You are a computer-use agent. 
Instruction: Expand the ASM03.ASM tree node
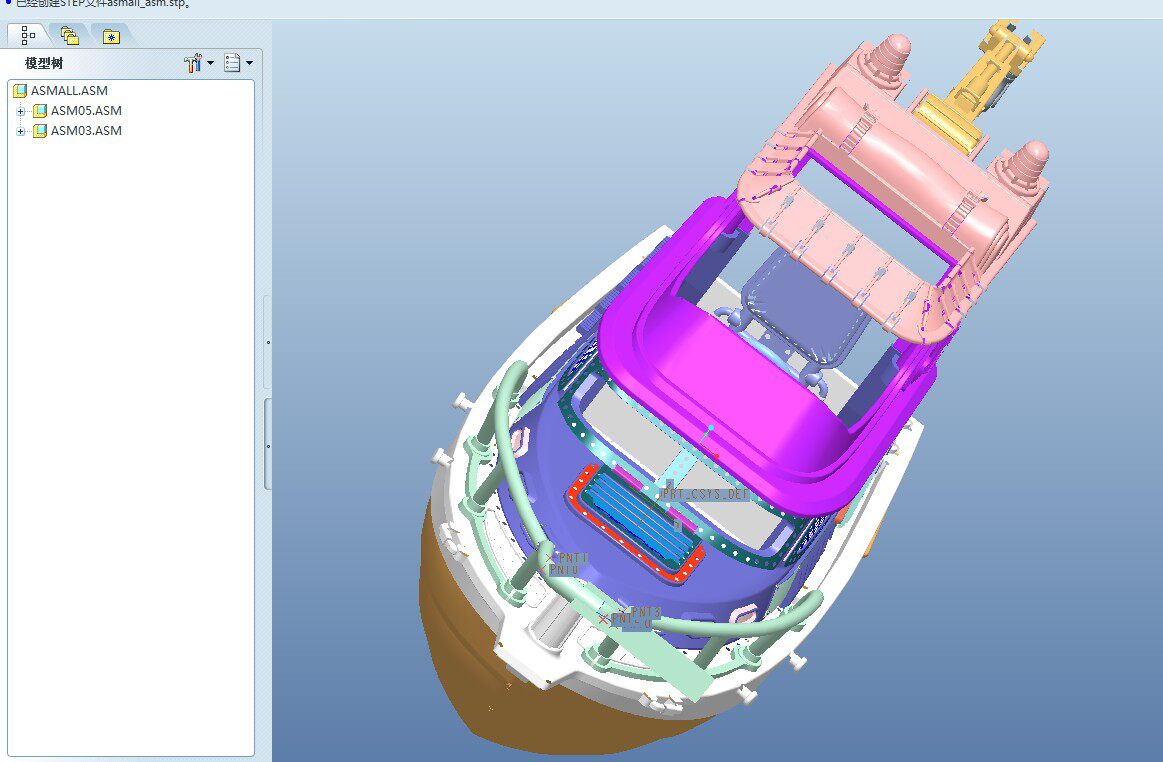(x=21, y=131)
